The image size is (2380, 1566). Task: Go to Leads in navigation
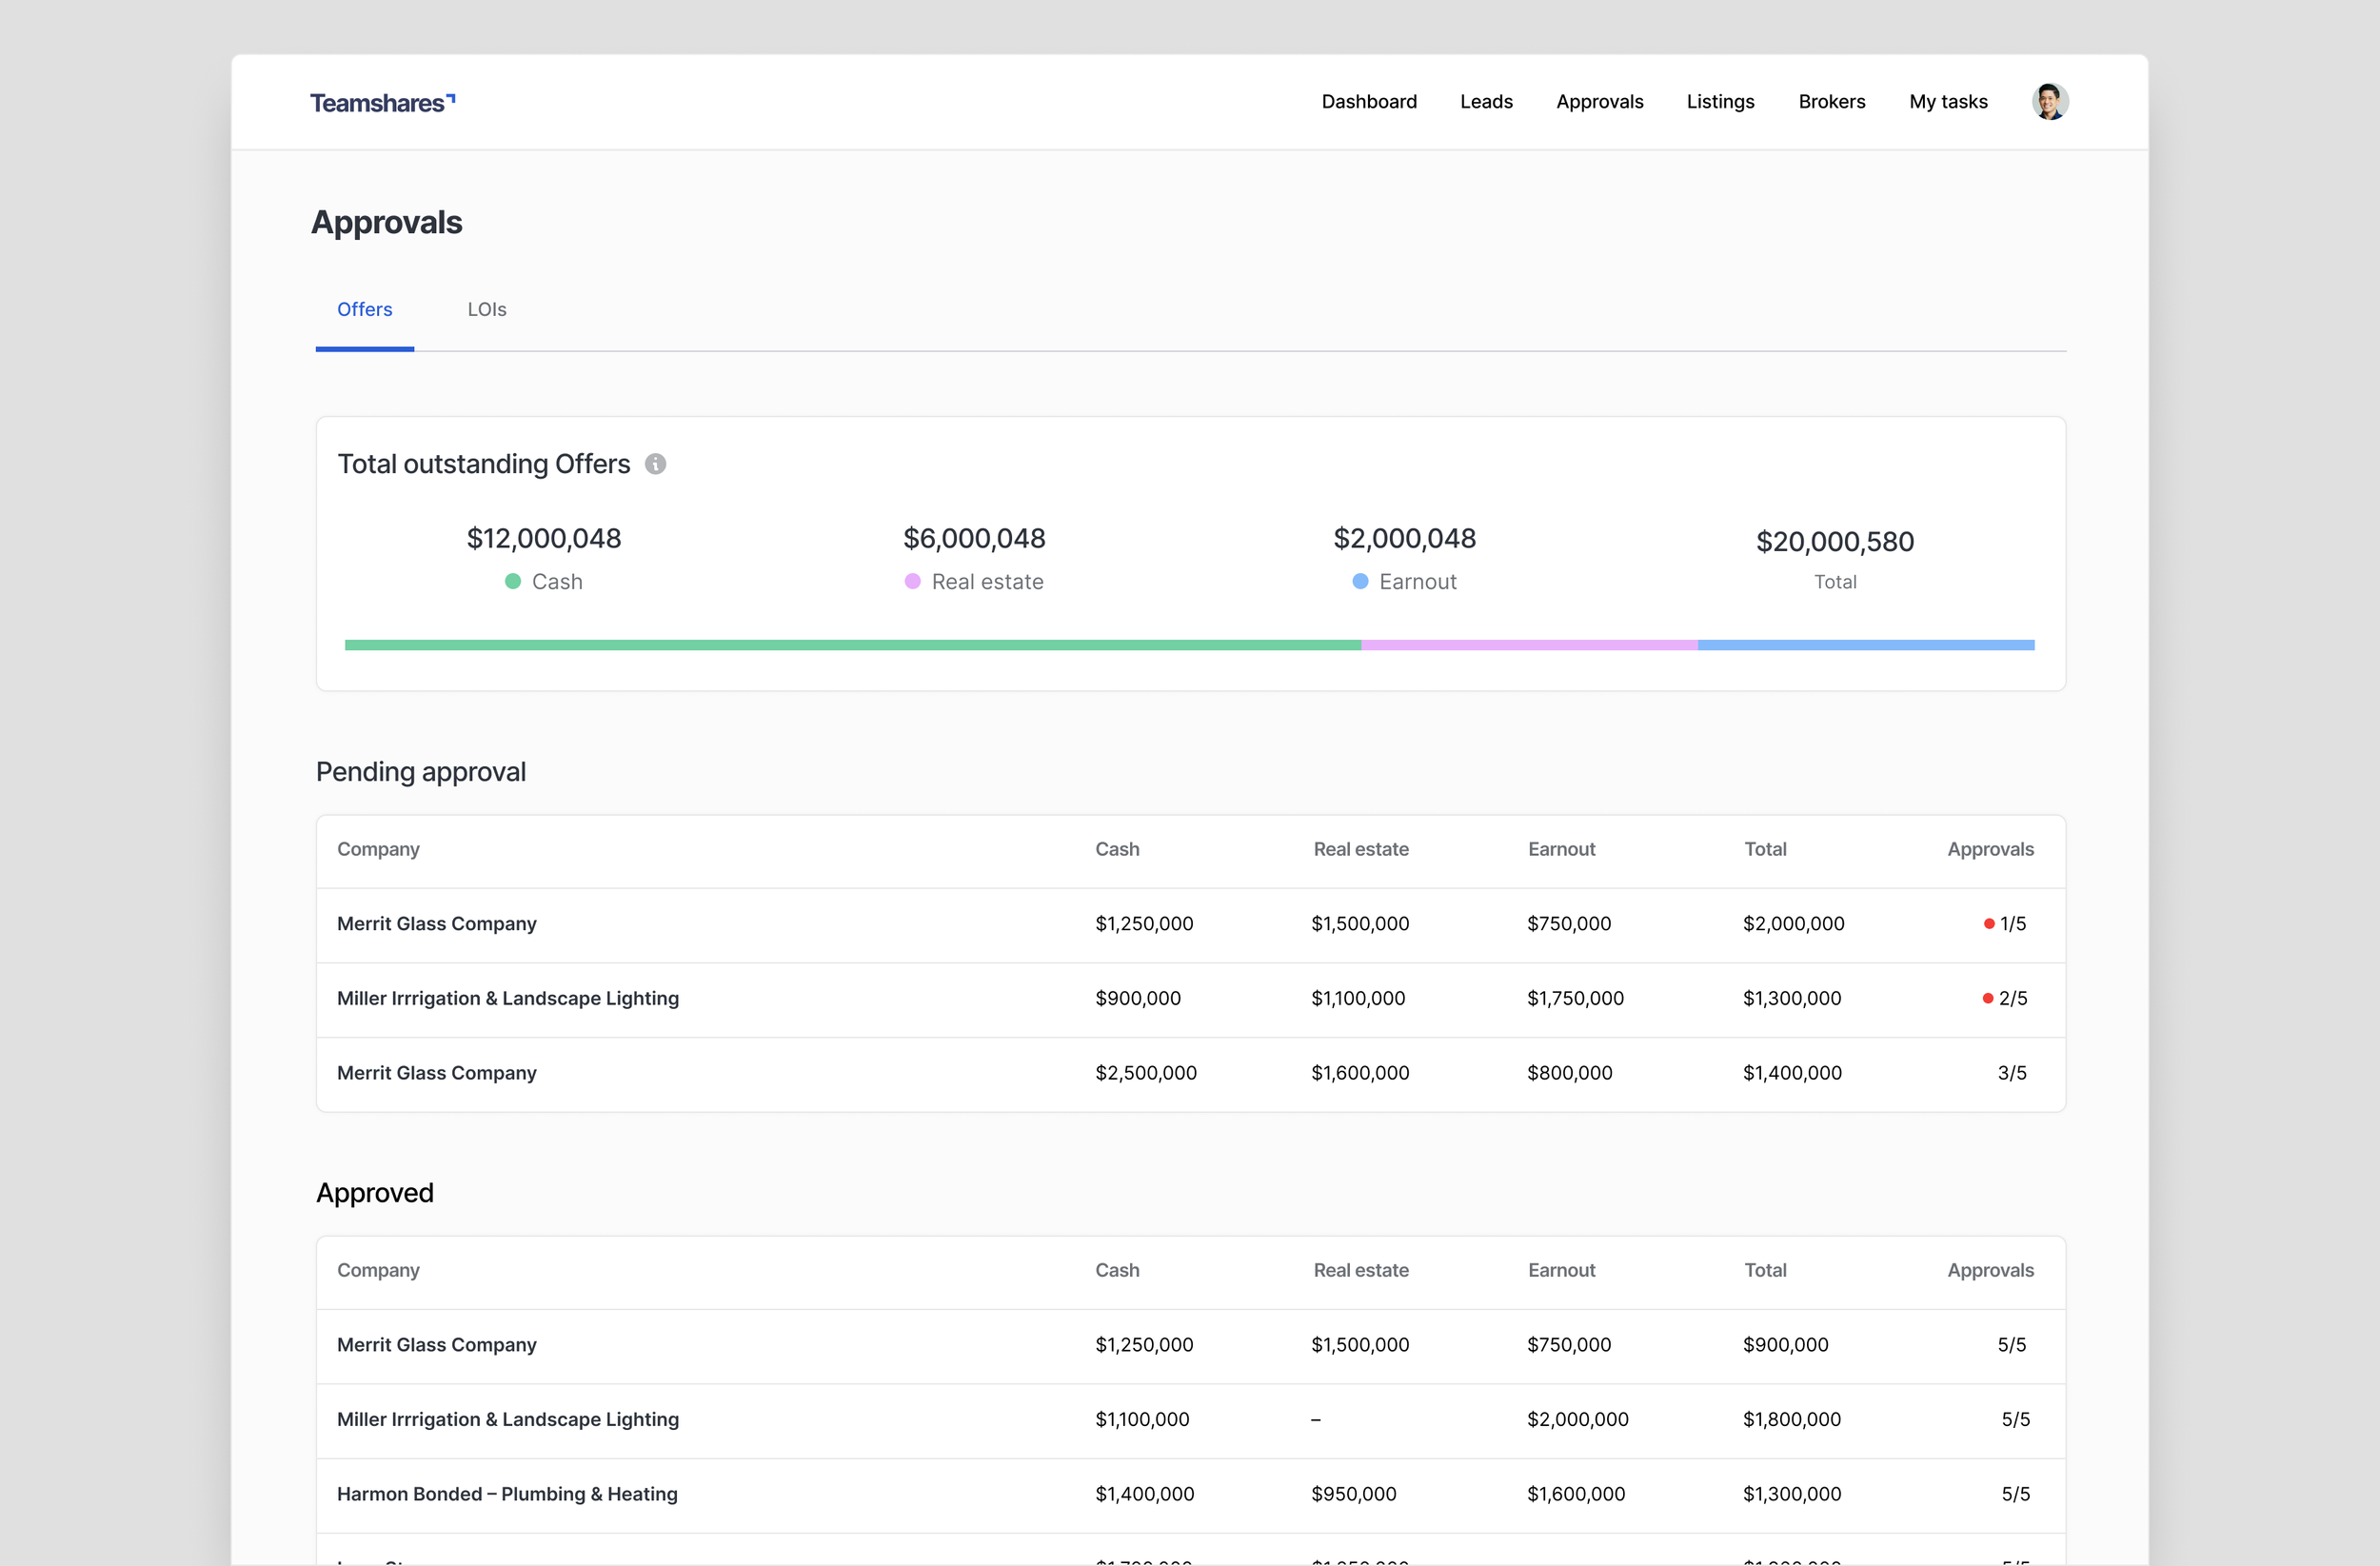tap(1485, 102)
